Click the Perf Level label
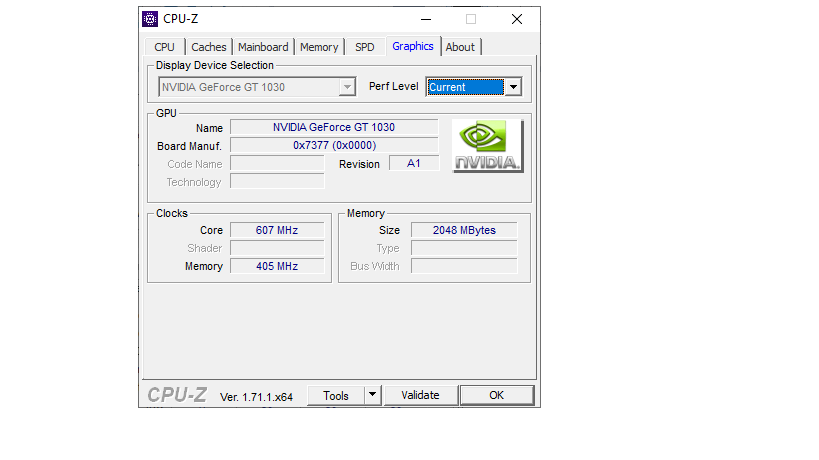 click(394, 87)
